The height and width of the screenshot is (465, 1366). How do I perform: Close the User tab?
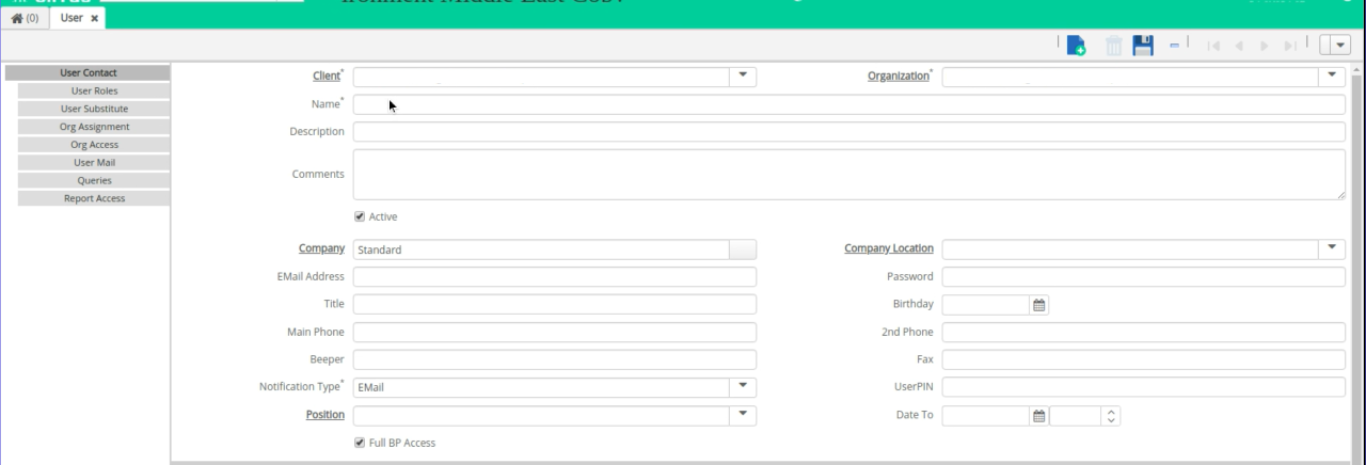(94, 18)
